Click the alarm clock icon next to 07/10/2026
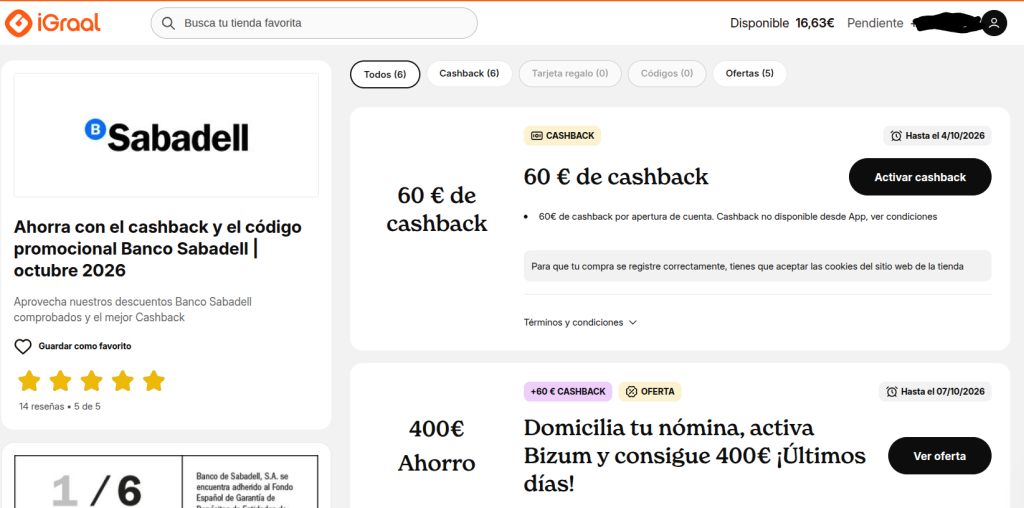 coord(892,392)
